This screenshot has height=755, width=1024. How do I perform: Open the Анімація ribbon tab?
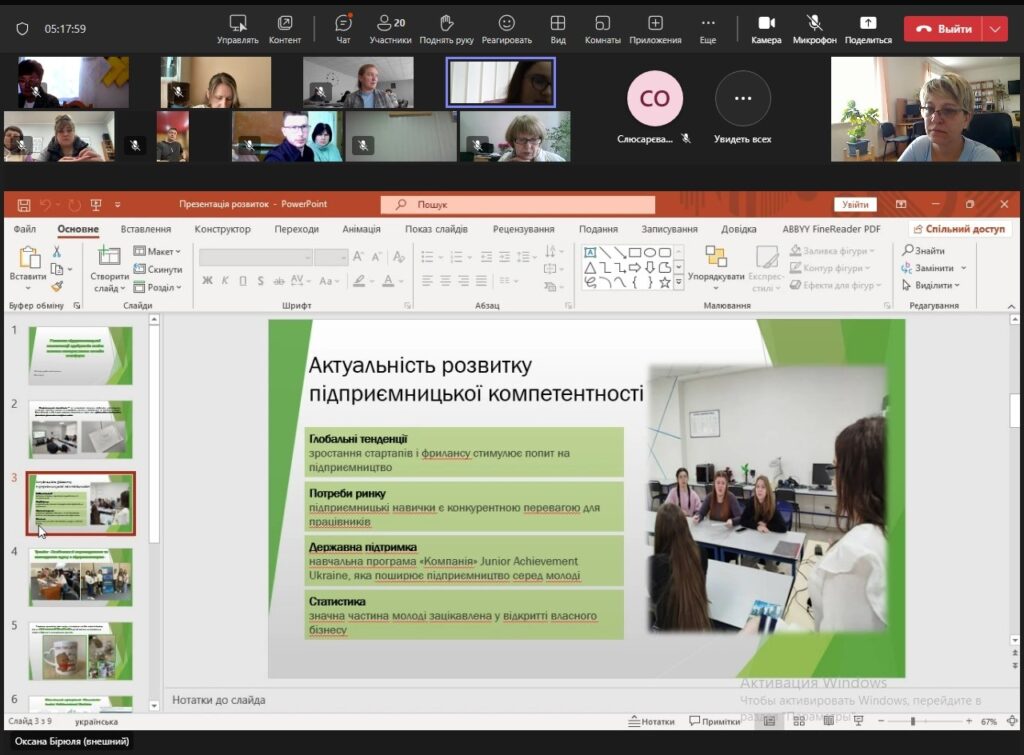(x=361, y=229)
